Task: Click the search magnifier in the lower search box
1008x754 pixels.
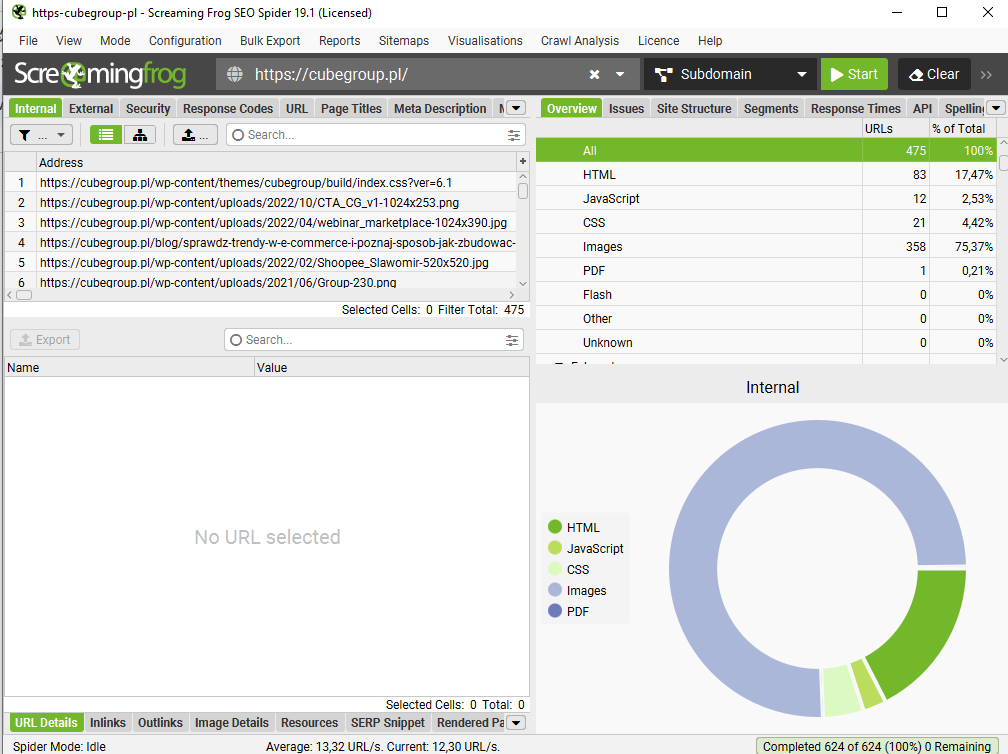Action: (236, 340)
